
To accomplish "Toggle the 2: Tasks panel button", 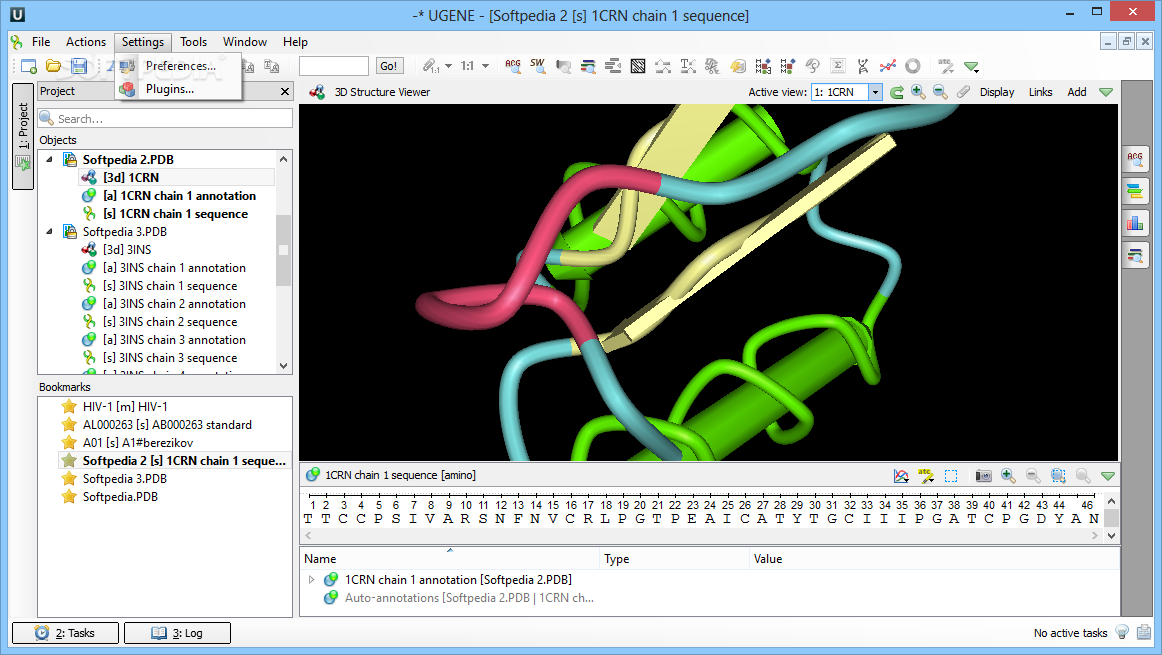I will (65, 633).
